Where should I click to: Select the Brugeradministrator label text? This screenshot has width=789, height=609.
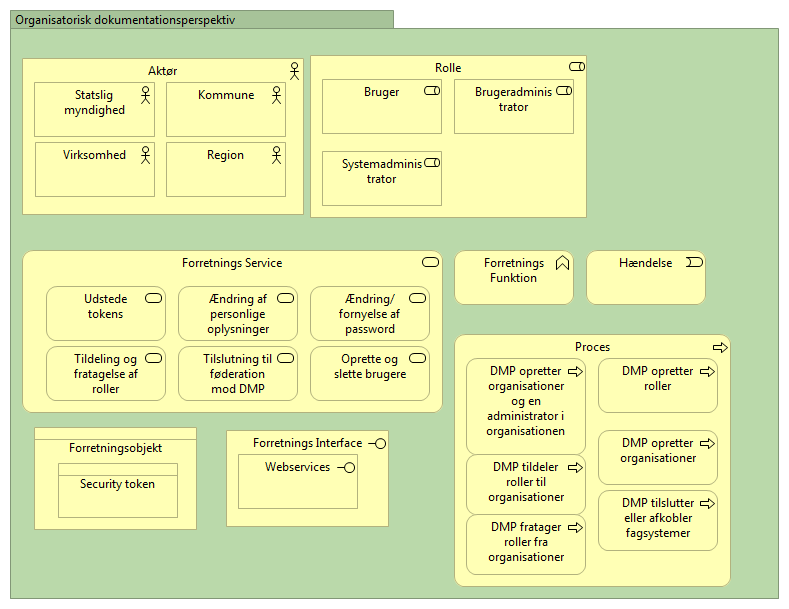click(513, 99)
